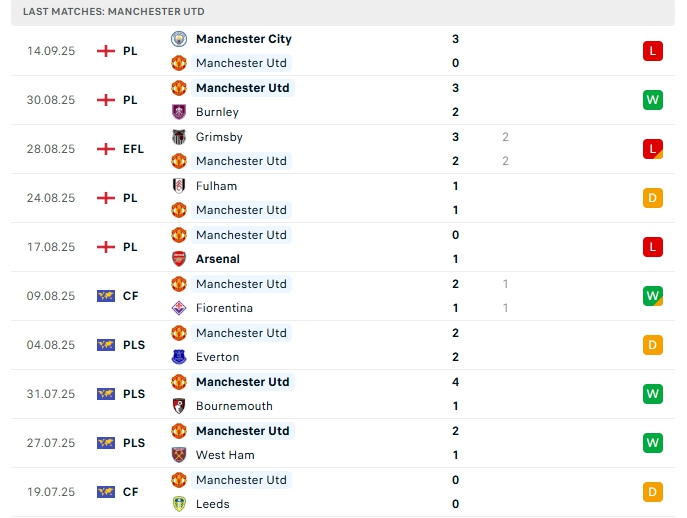The width and height of the screenshot is (687, 518).
Task: Click the Leeds club crest icon
Action: pos(179,504)
